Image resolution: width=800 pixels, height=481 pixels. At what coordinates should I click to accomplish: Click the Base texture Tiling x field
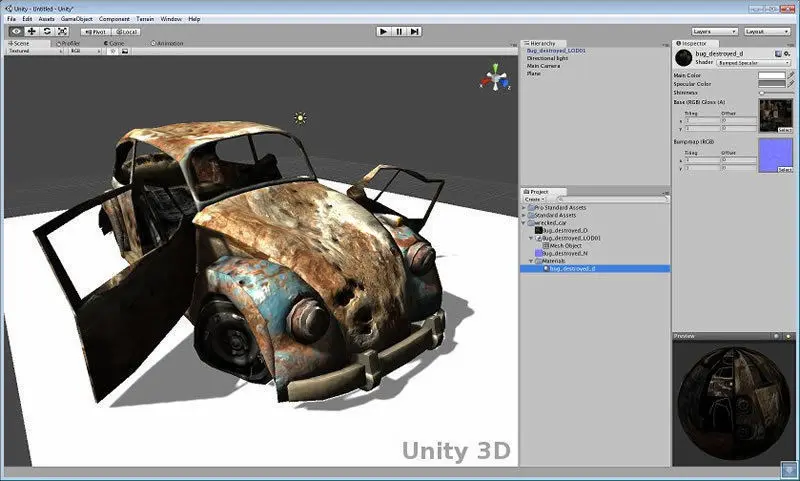click(x=702, y=120)
